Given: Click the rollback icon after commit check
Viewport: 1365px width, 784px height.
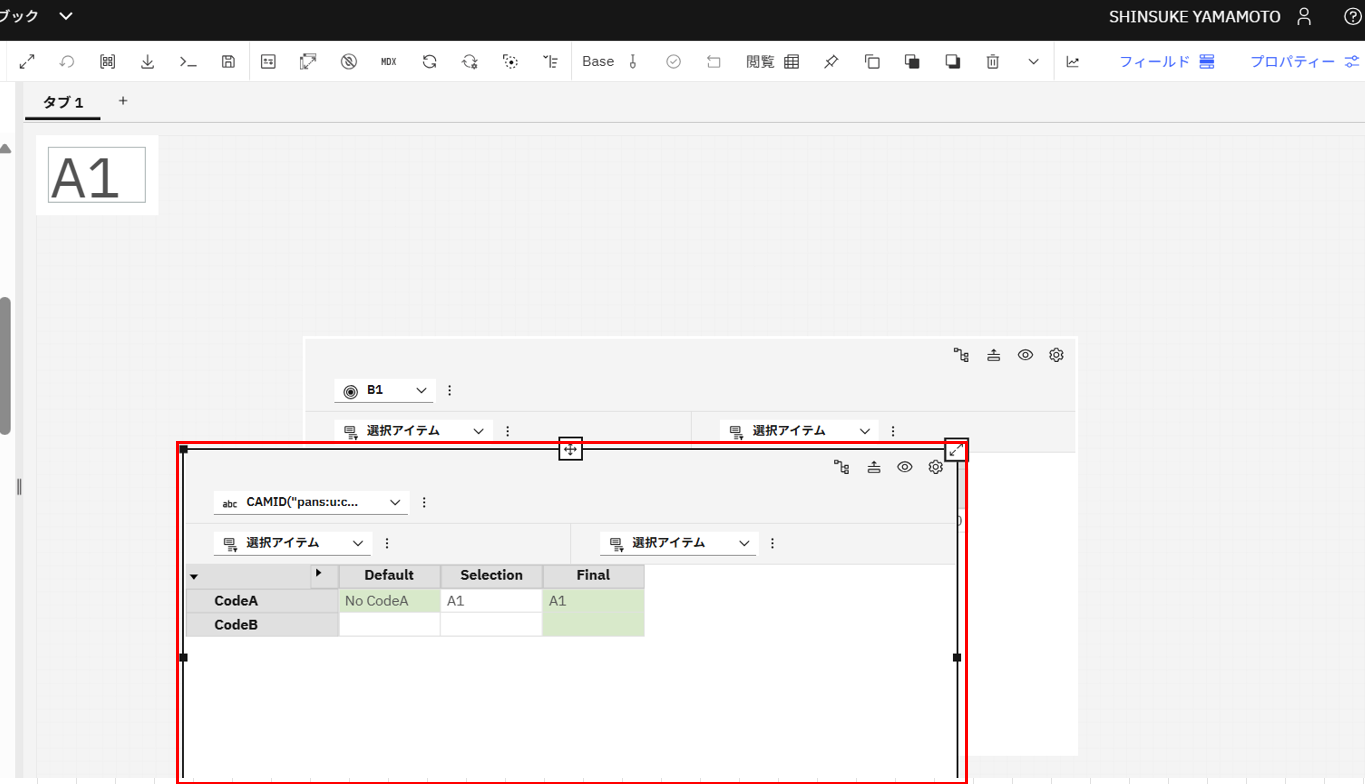Looking at the screenshot, I should 714,62.
